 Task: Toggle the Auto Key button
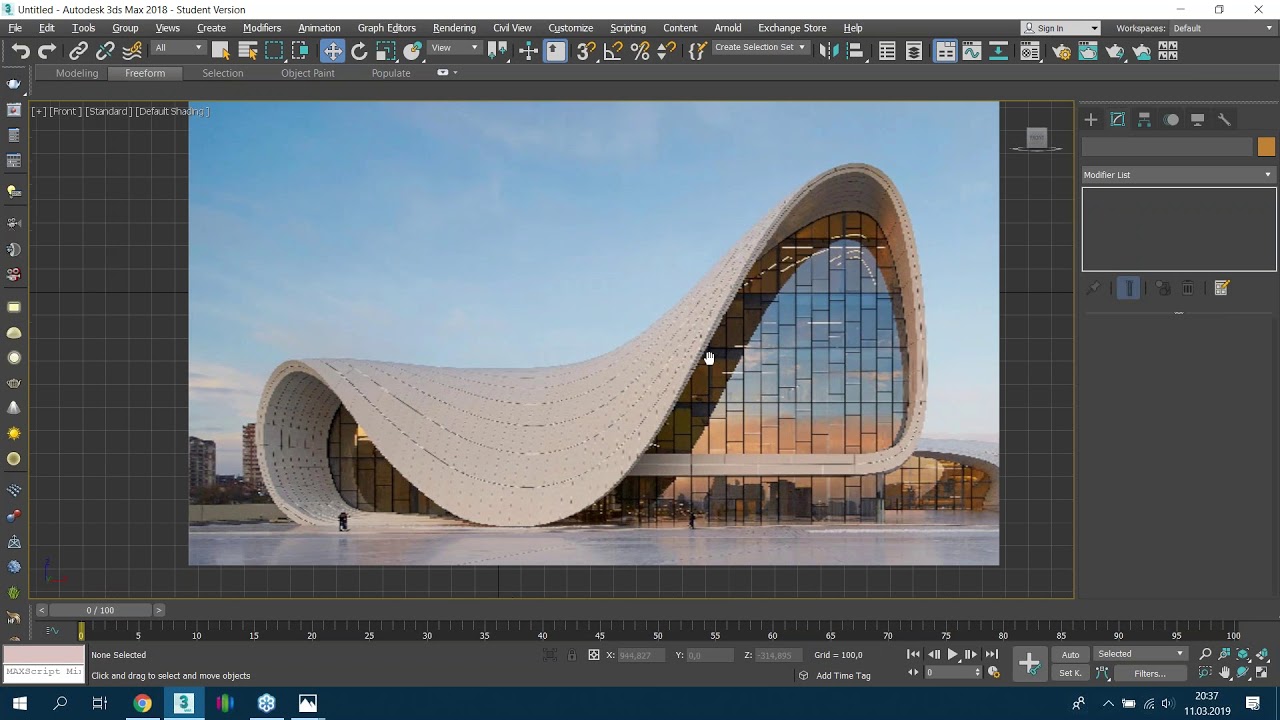point(1071,655)
